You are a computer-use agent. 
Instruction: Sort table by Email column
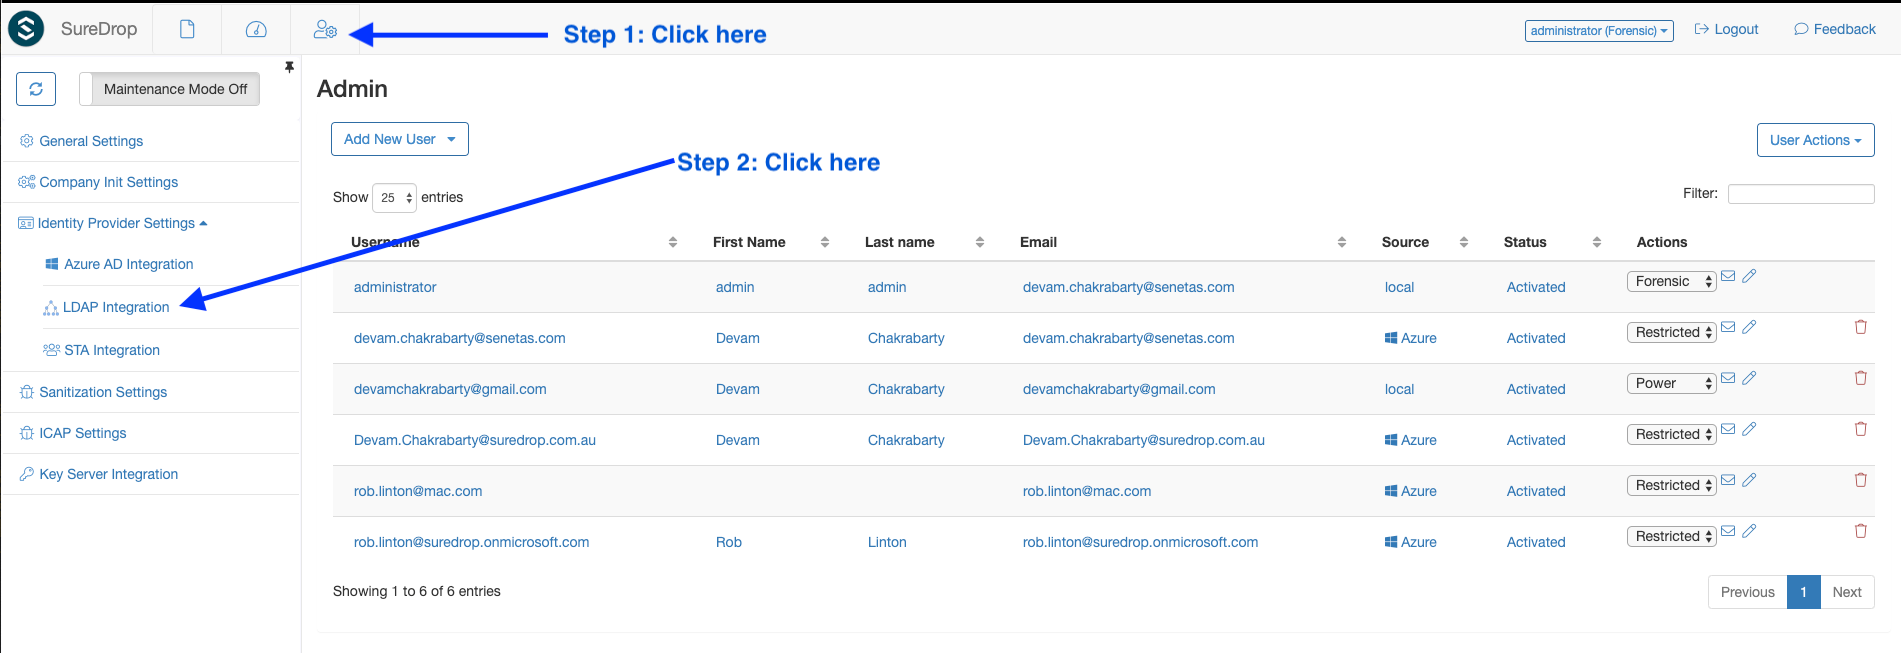point(1182,242)
